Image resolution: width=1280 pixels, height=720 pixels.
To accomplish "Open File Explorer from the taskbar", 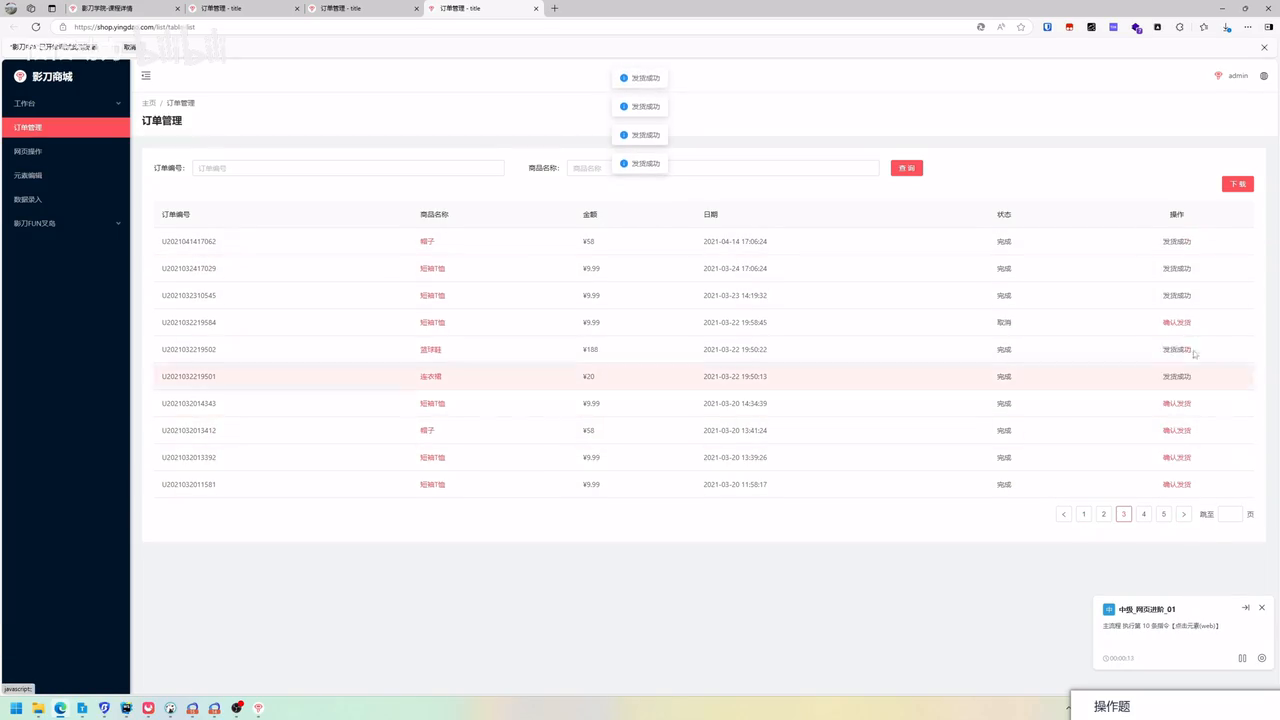I will 38,708.
